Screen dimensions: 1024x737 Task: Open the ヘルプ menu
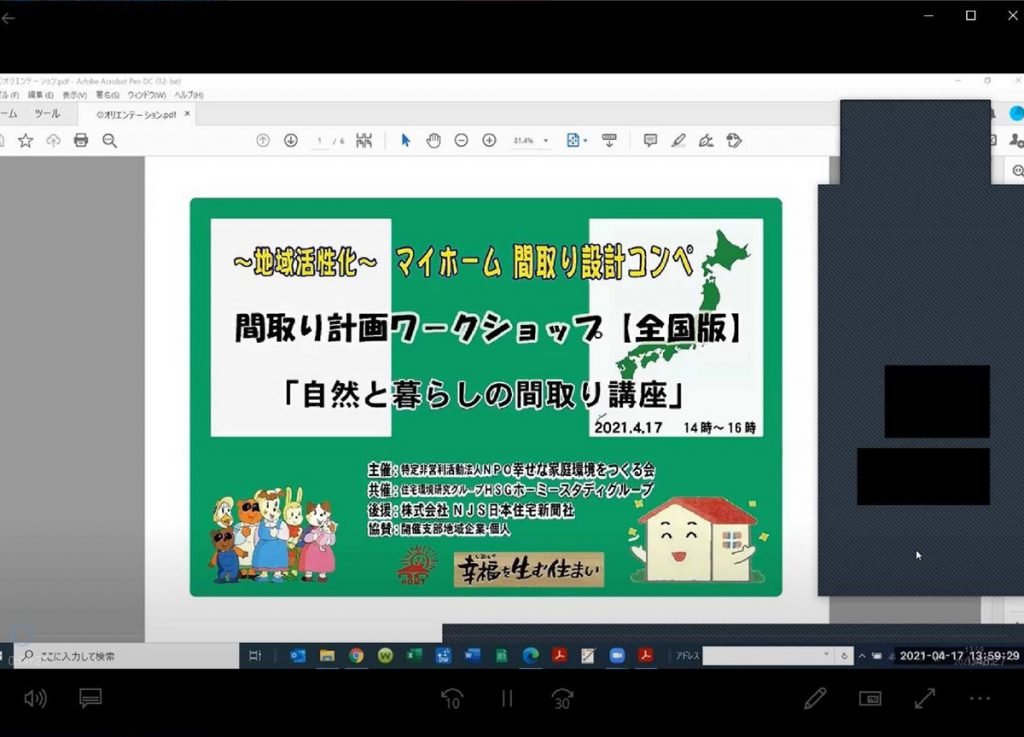tap(189, 95)
